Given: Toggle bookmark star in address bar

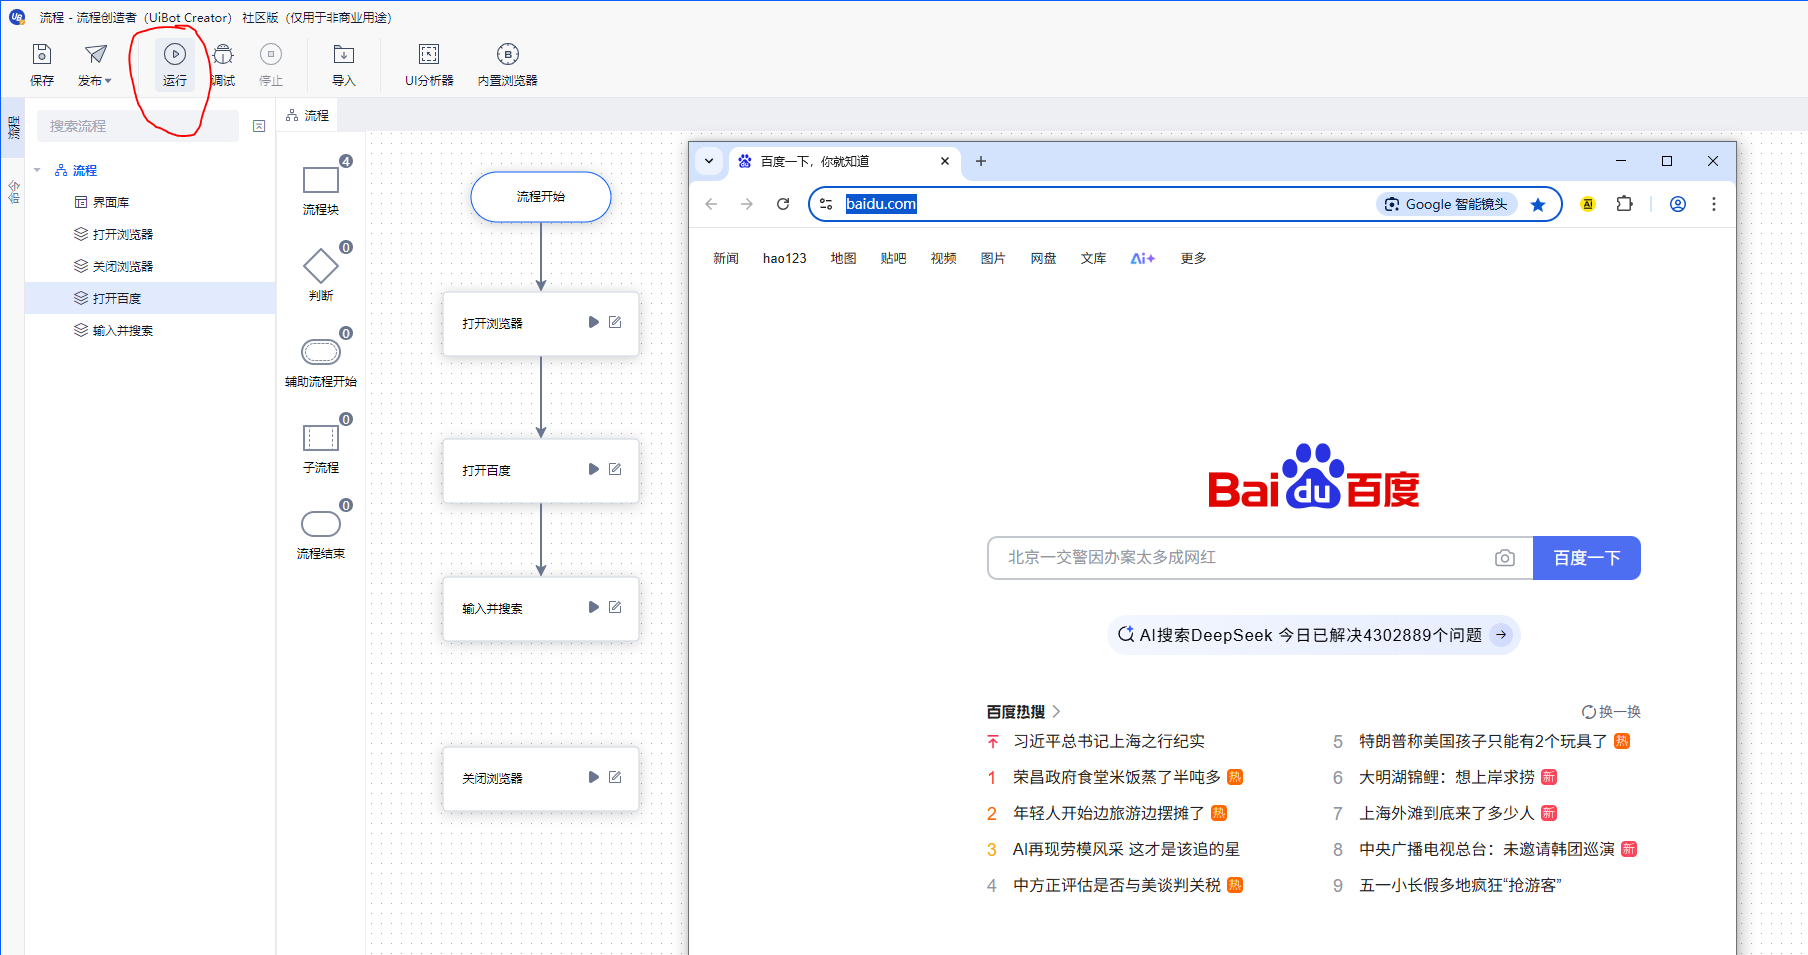Looking at the screenshot, I should tap(1538, 205).
